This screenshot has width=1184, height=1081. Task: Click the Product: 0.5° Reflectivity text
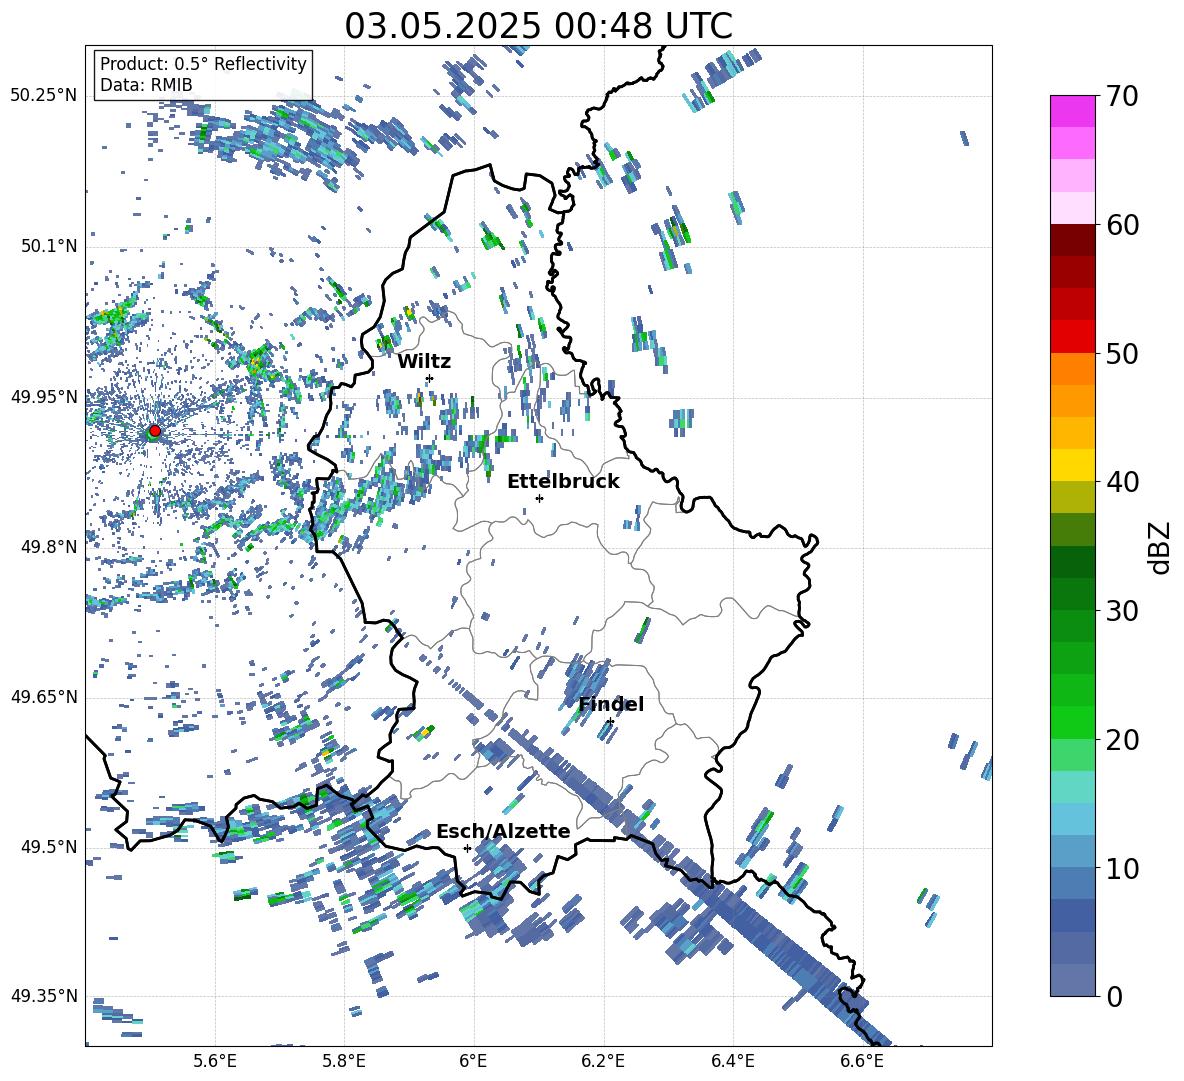[x=203, y=64]
